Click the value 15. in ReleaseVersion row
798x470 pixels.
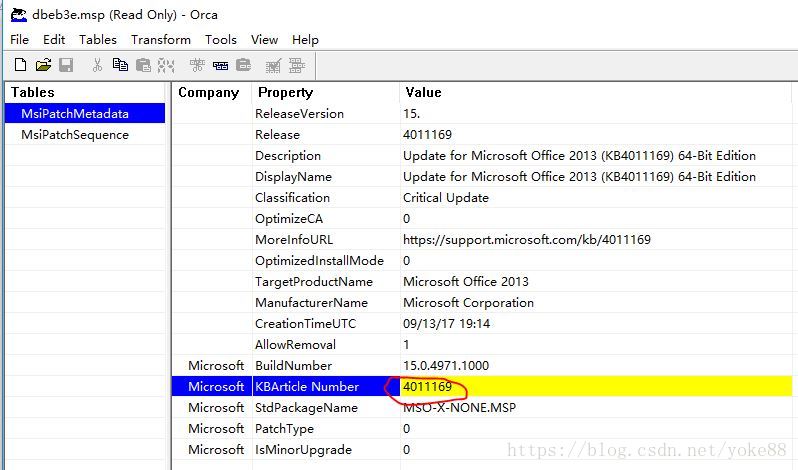[411, 113]
